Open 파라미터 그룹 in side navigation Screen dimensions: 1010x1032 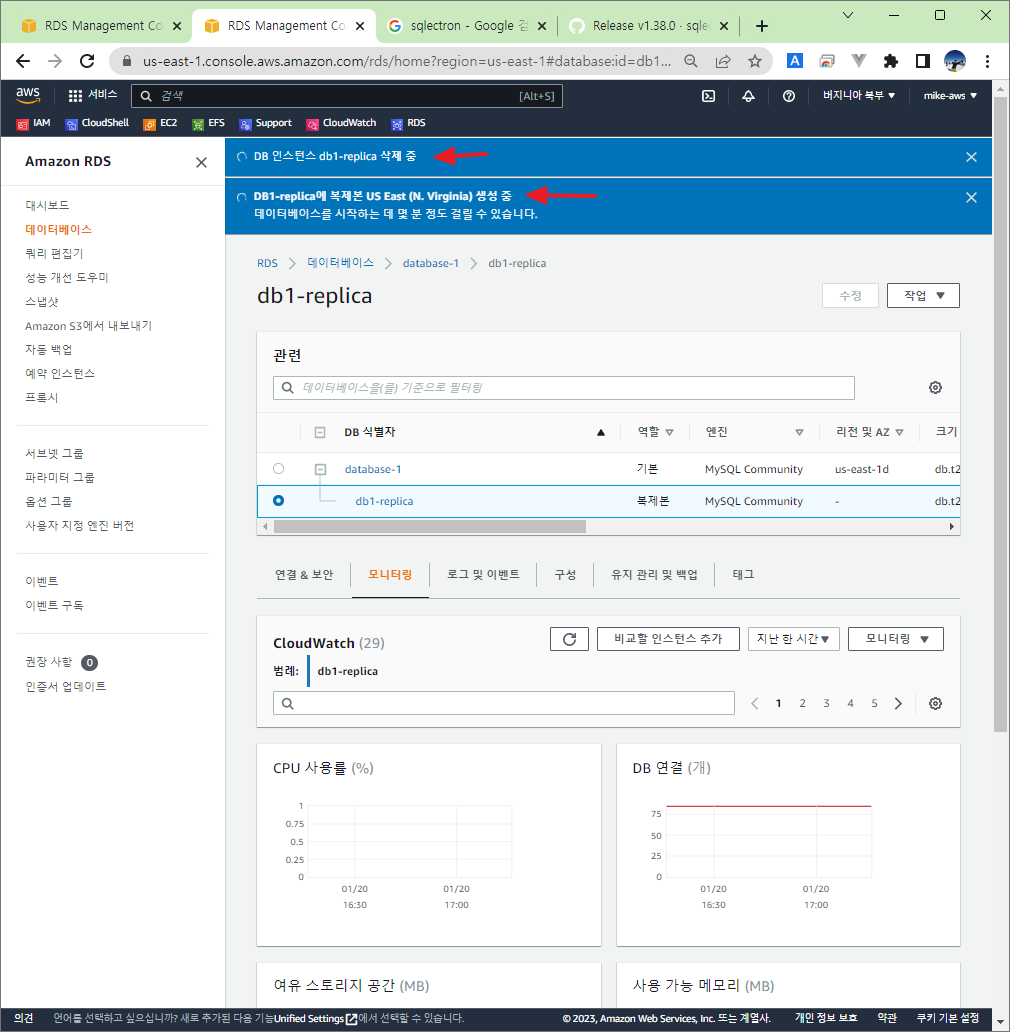60,477
